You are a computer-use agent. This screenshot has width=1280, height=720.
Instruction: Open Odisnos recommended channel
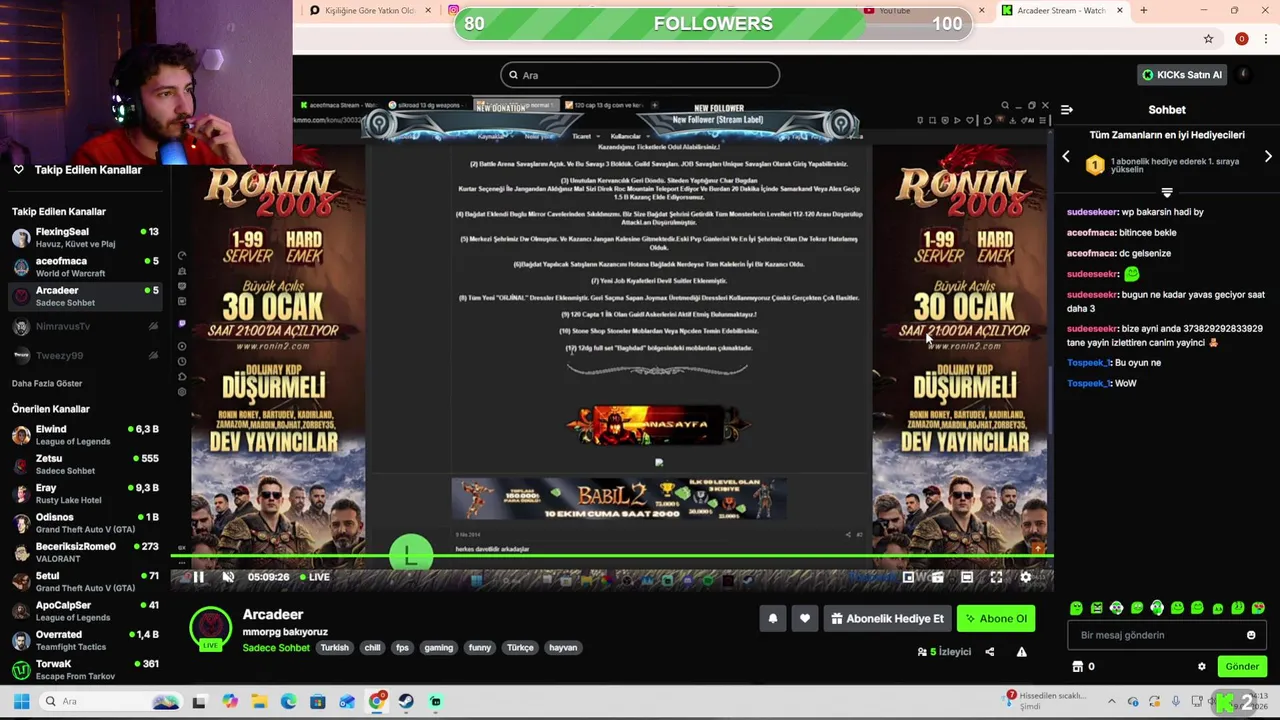click(x=85, y=523)
